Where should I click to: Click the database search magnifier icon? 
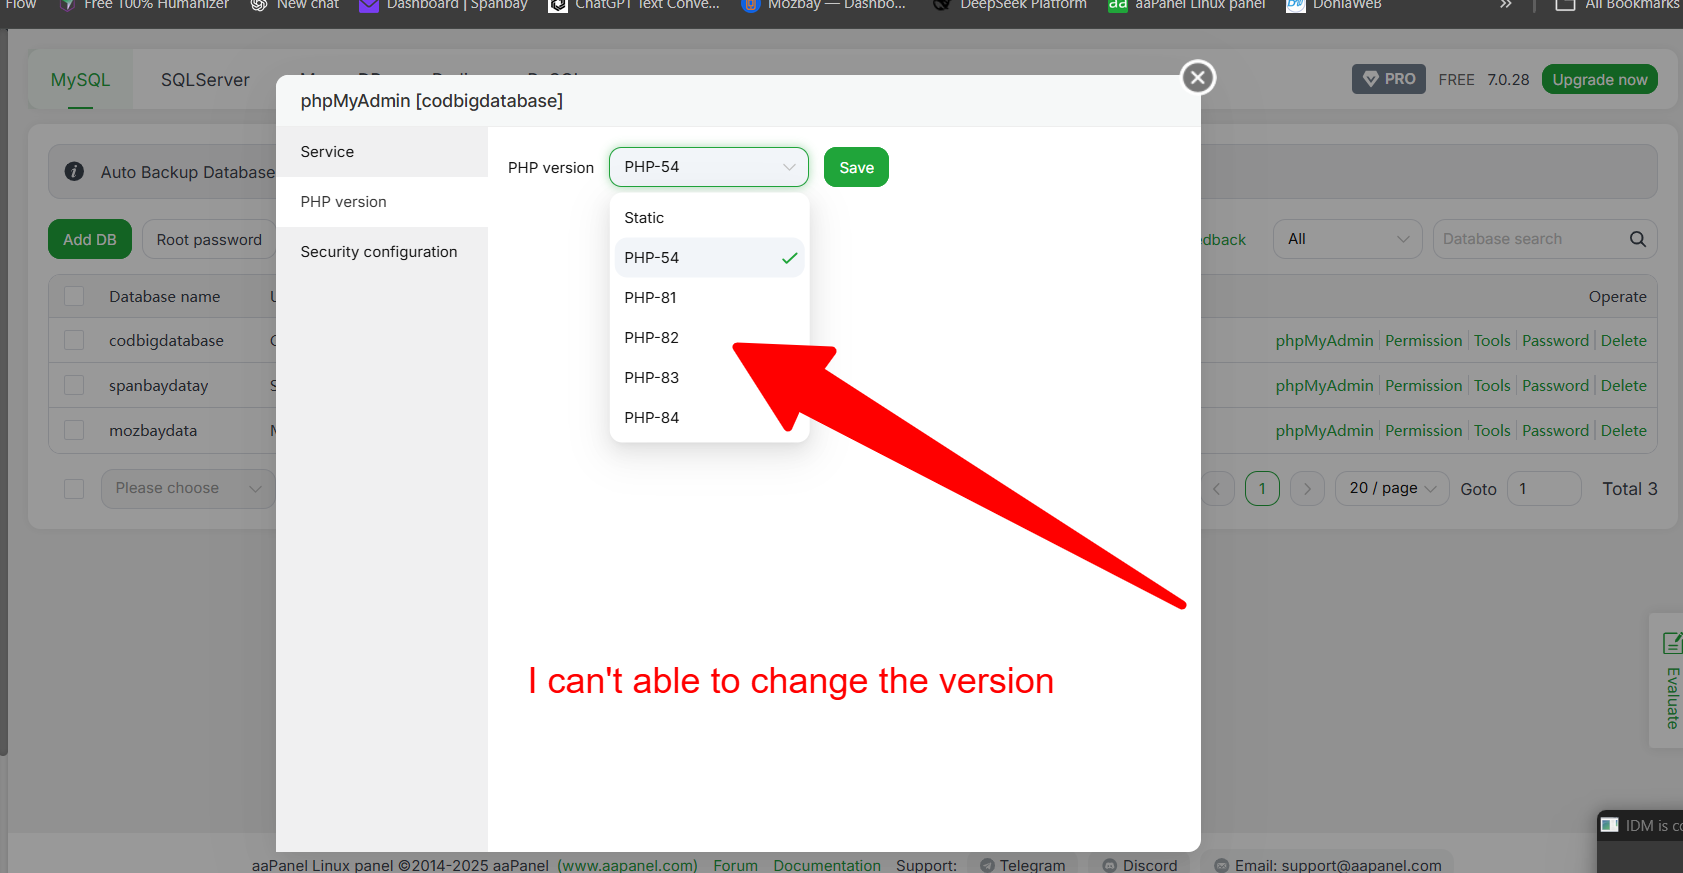[1637, 239]
